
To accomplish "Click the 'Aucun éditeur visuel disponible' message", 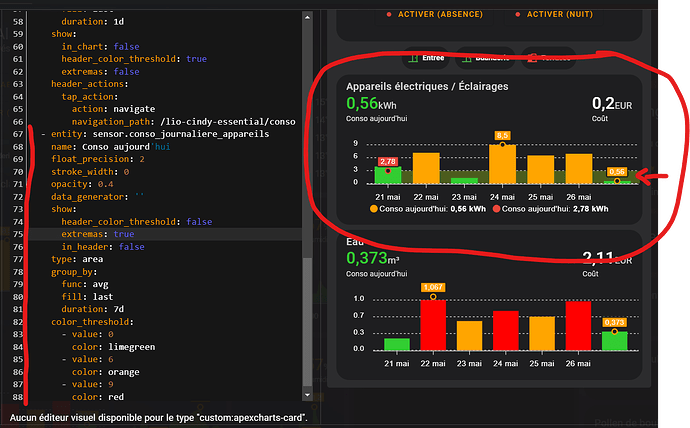I will pos(158,418).
